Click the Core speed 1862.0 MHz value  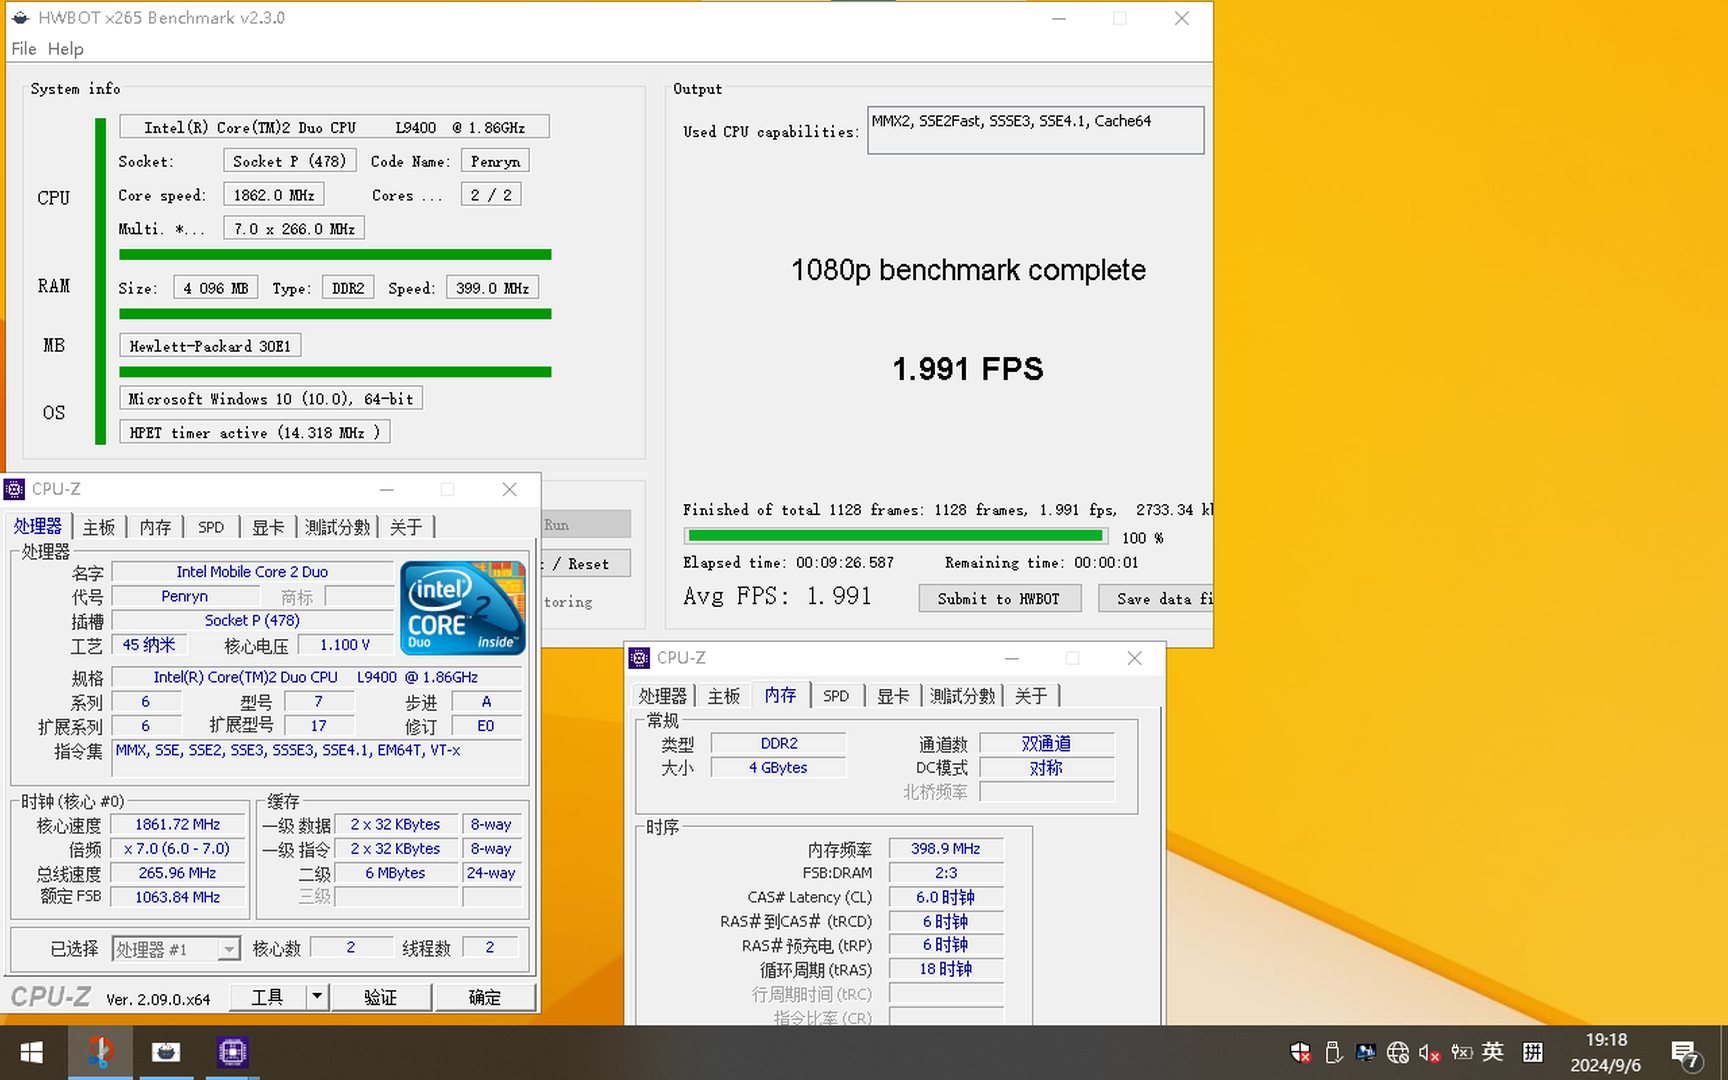(274, 195)
